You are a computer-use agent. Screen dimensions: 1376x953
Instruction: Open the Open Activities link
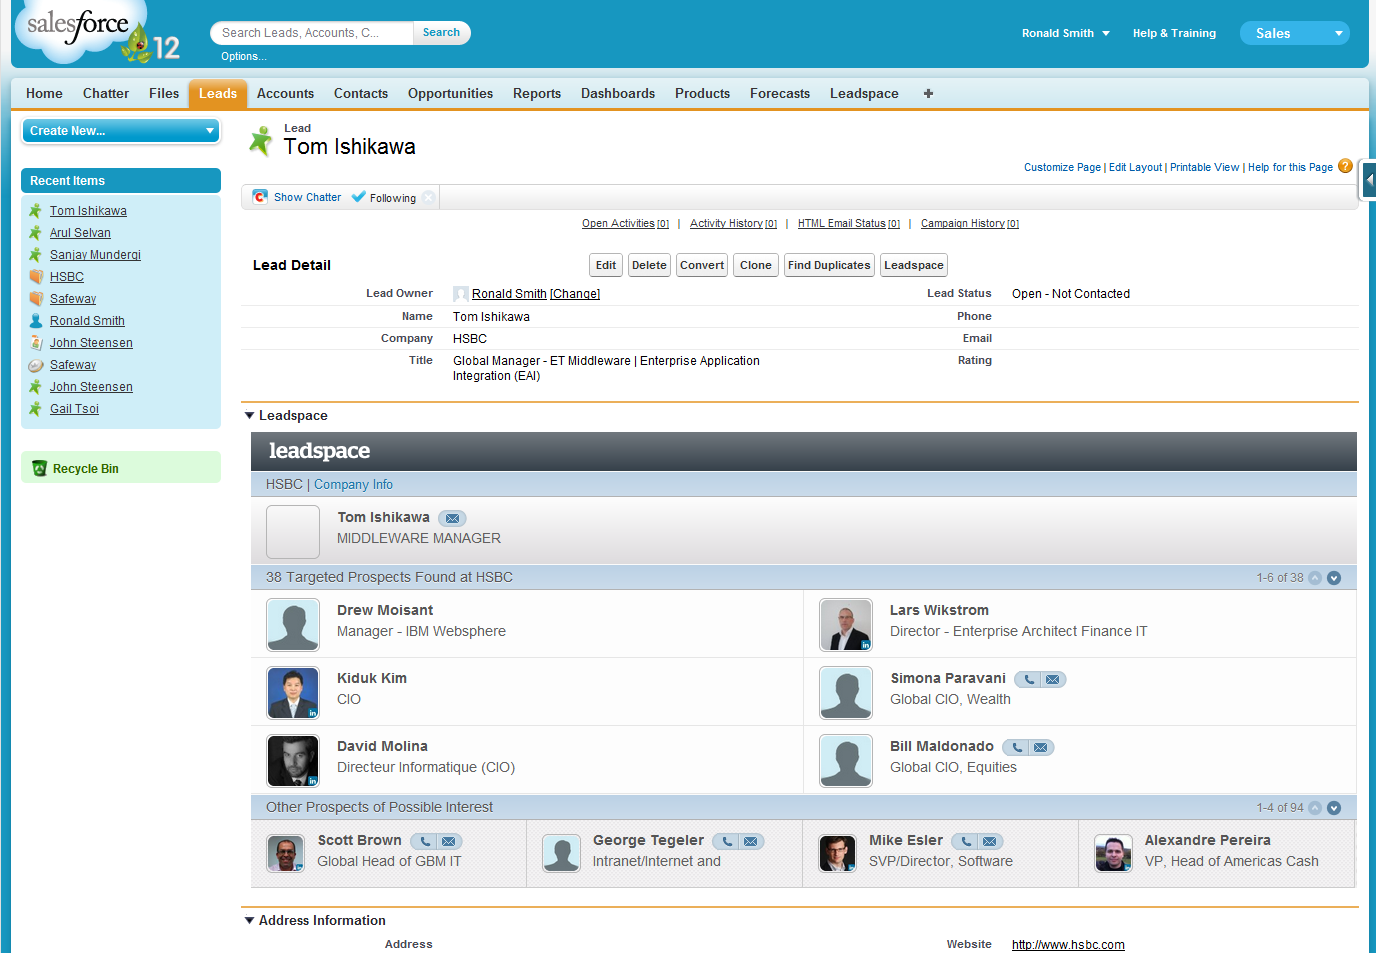[626, 224]
